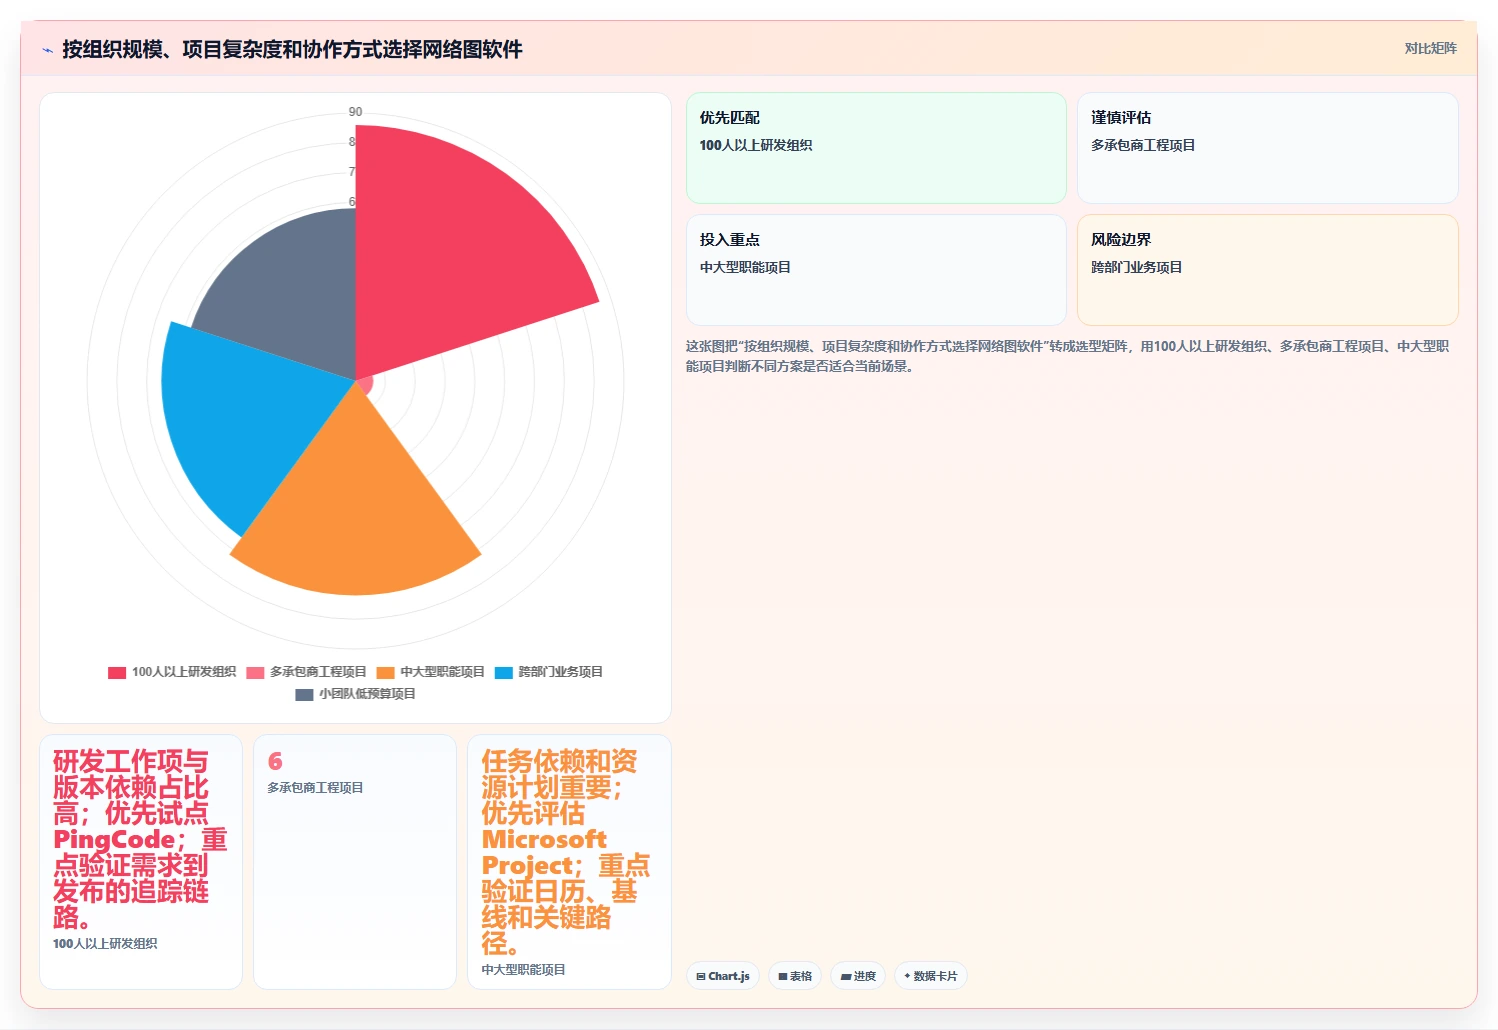This screenshot has height=1030, width=1498.
Task: Click 跨部门业务项目 text in 风险边界 card
Action: coord(1137,267)
